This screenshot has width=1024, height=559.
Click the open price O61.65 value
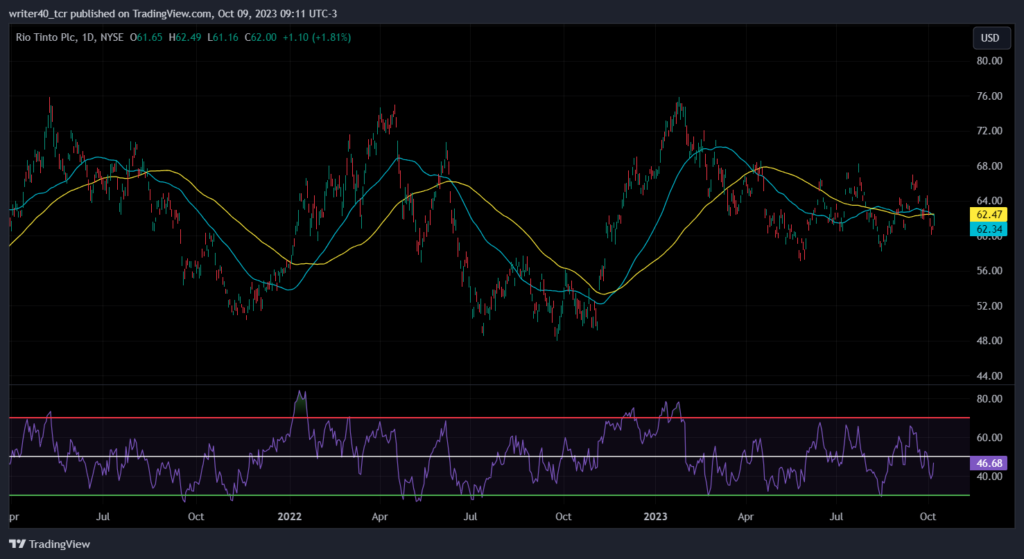coord(146,38)
